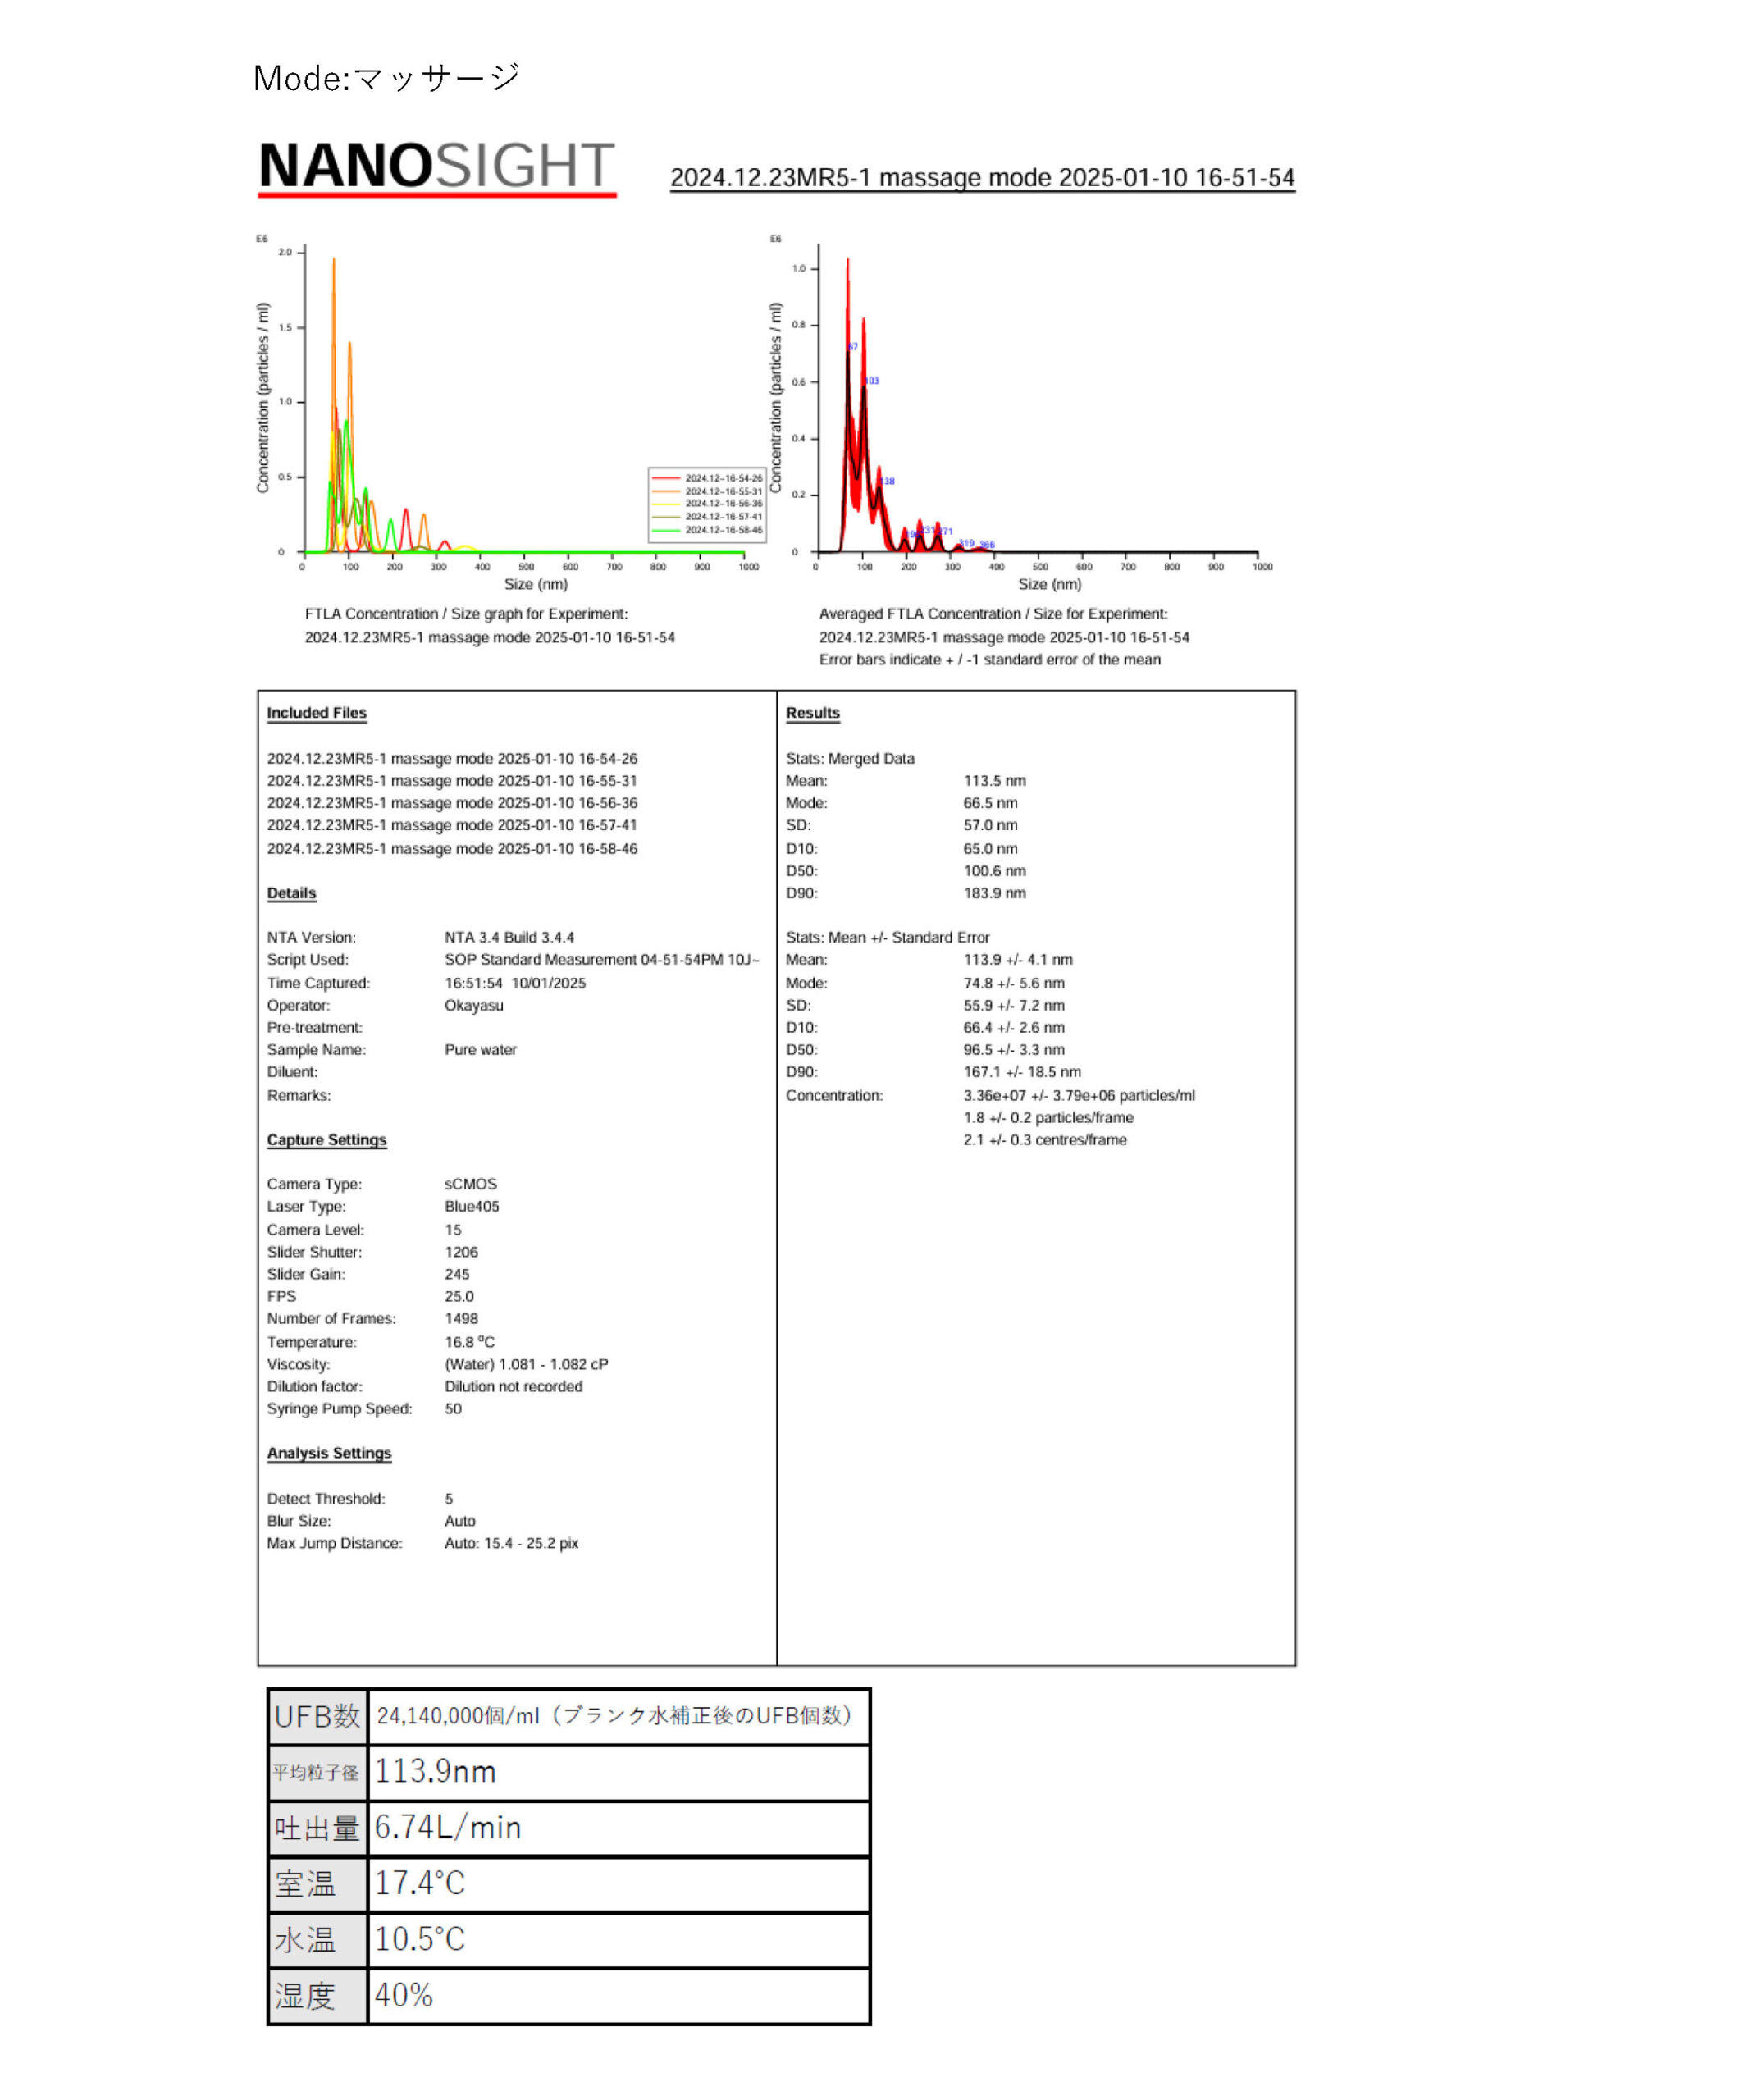Click 'Stats: Merged Data' label

(850, 759)
